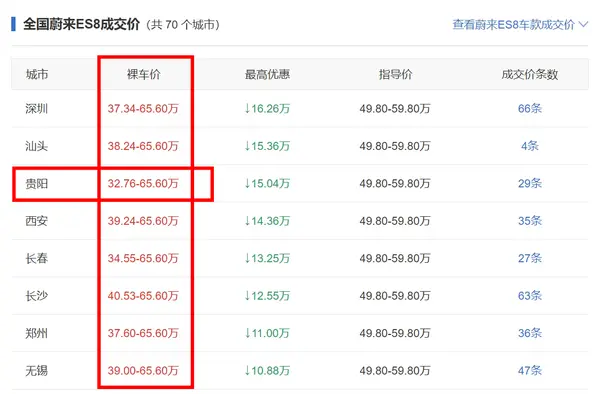The height and width of the screenshot is (394, 600).
Task: Click discount ↓14.36万 in 西安 row
Action: 267,221
